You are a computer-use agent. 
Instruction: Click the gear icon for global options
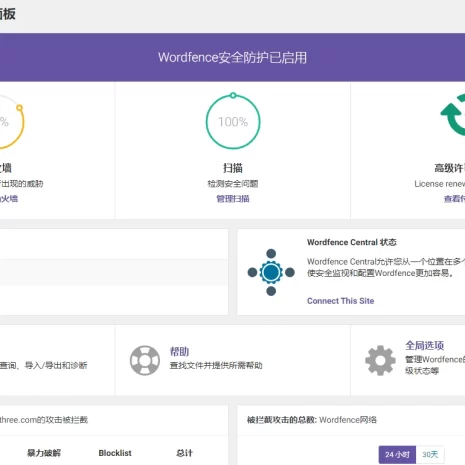[x=380, y=360]
